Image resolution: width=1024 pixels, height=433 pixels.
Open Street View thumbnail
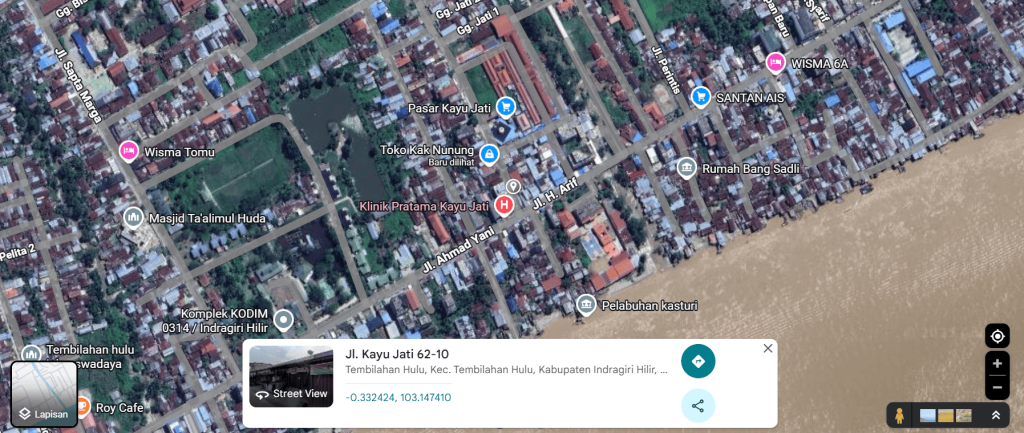[x=291, y=376]
